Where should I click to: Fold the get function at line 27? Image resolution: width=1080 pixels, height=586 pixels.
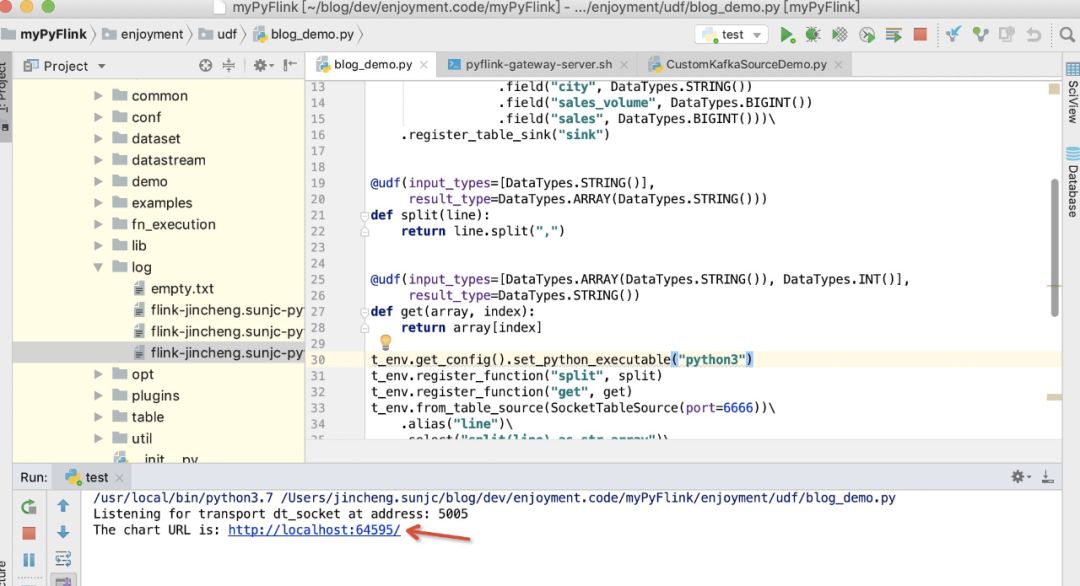point(364,312)
